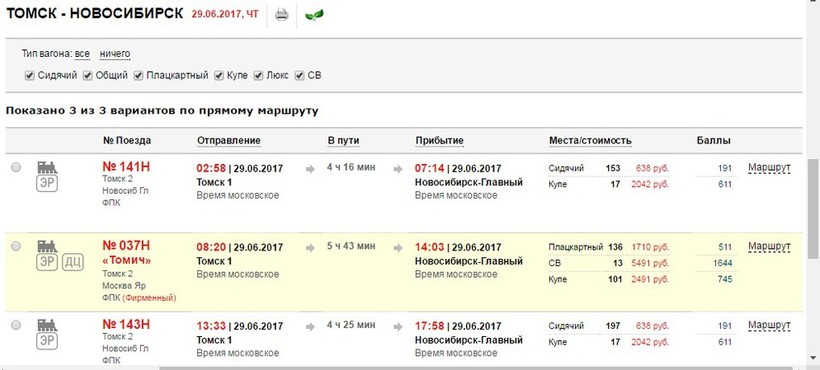Toggle the Люкс wagon type checkbox

258,76
